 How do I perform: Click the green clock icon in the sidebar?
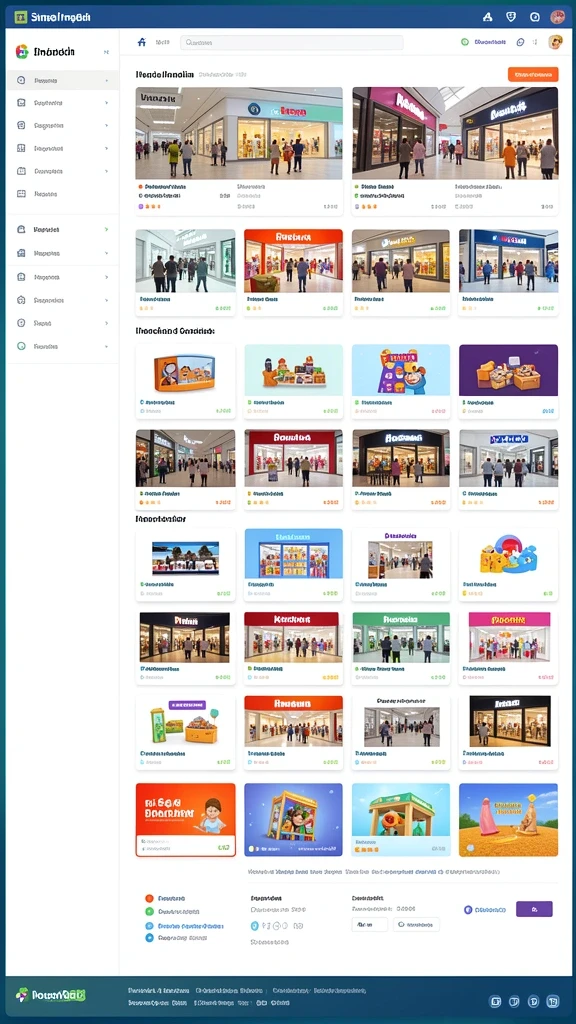[x=21, y=346]
